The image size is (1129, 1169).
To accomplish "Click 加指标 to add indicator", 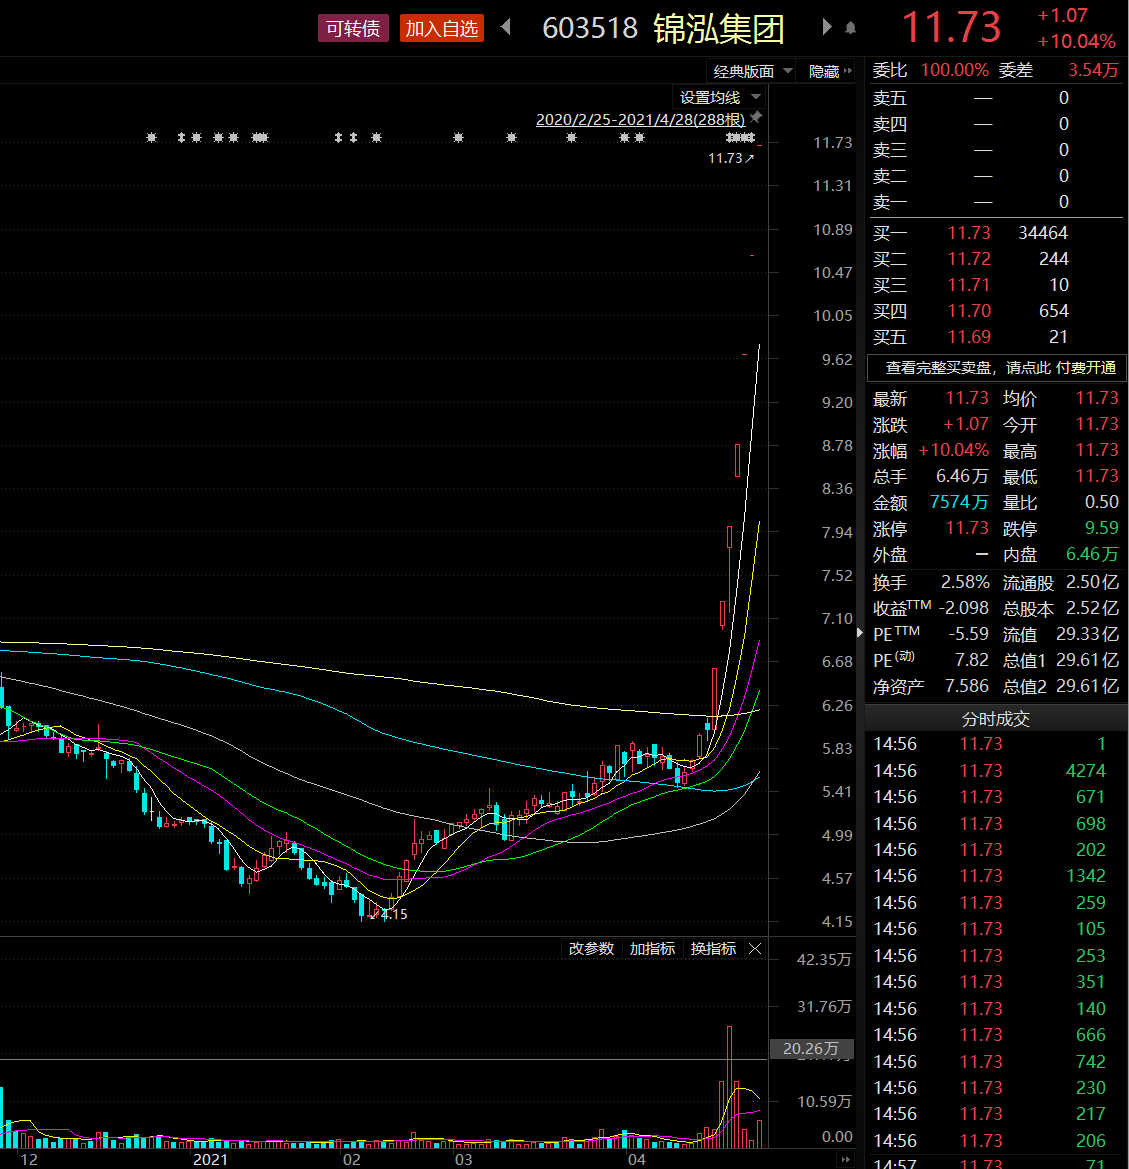I will pos(652,948).
